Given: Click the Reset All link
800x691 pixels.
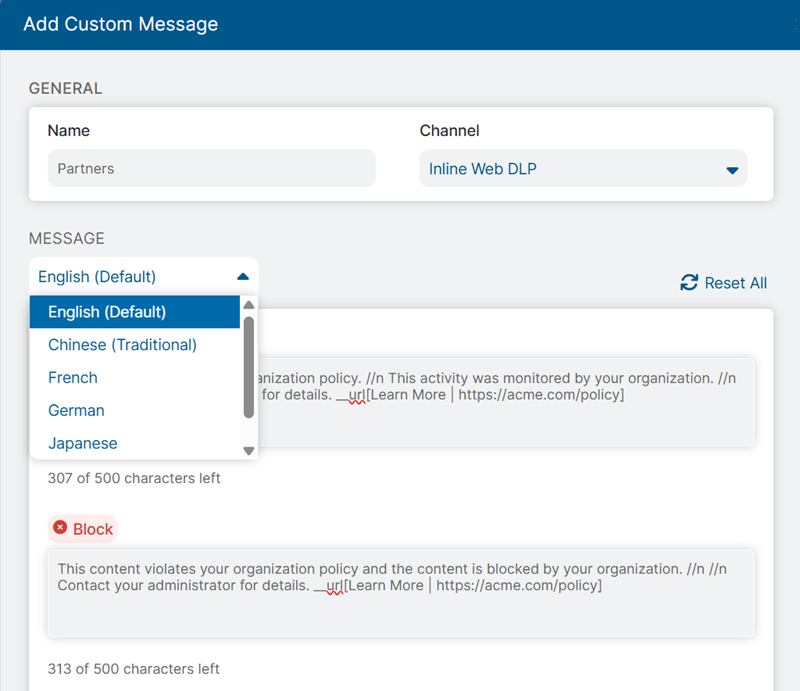Looking at the screenshot, I should pos(735,283).
